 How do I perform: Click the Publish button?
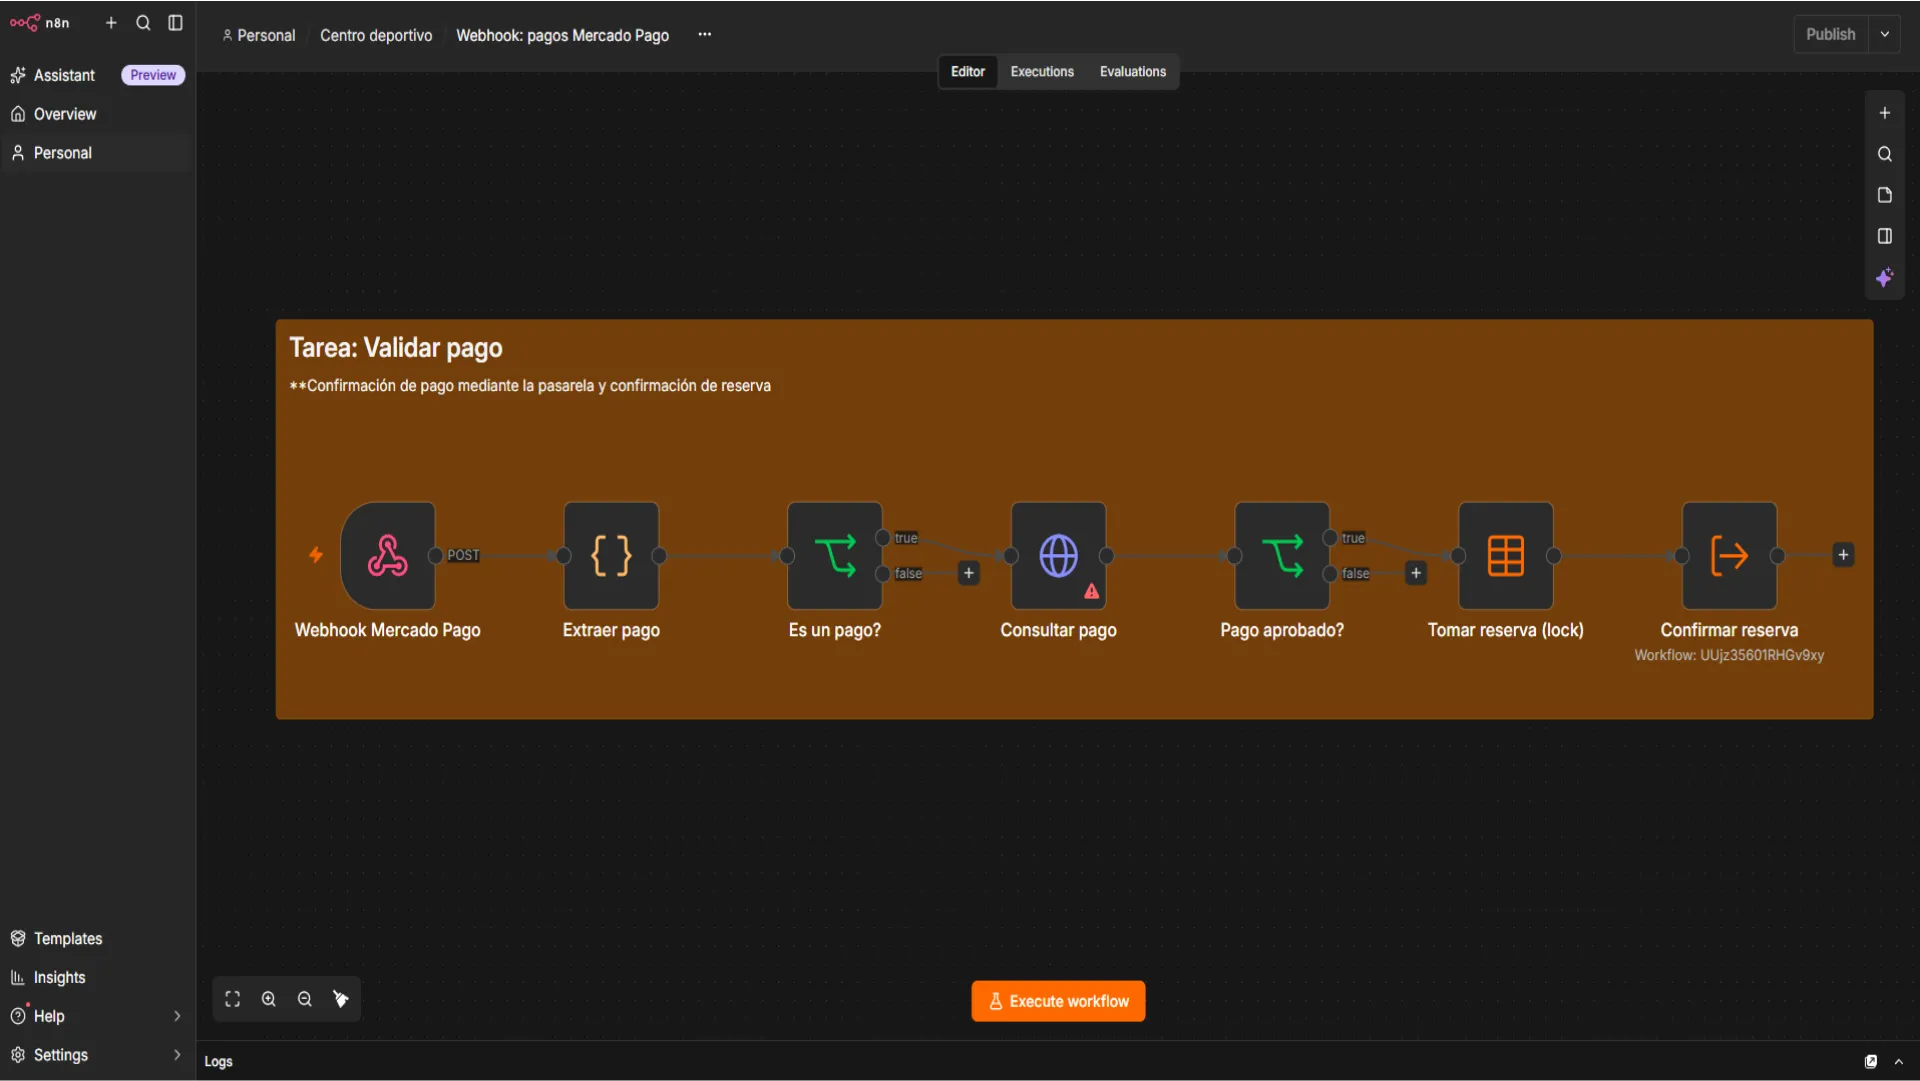(1830, 34)
